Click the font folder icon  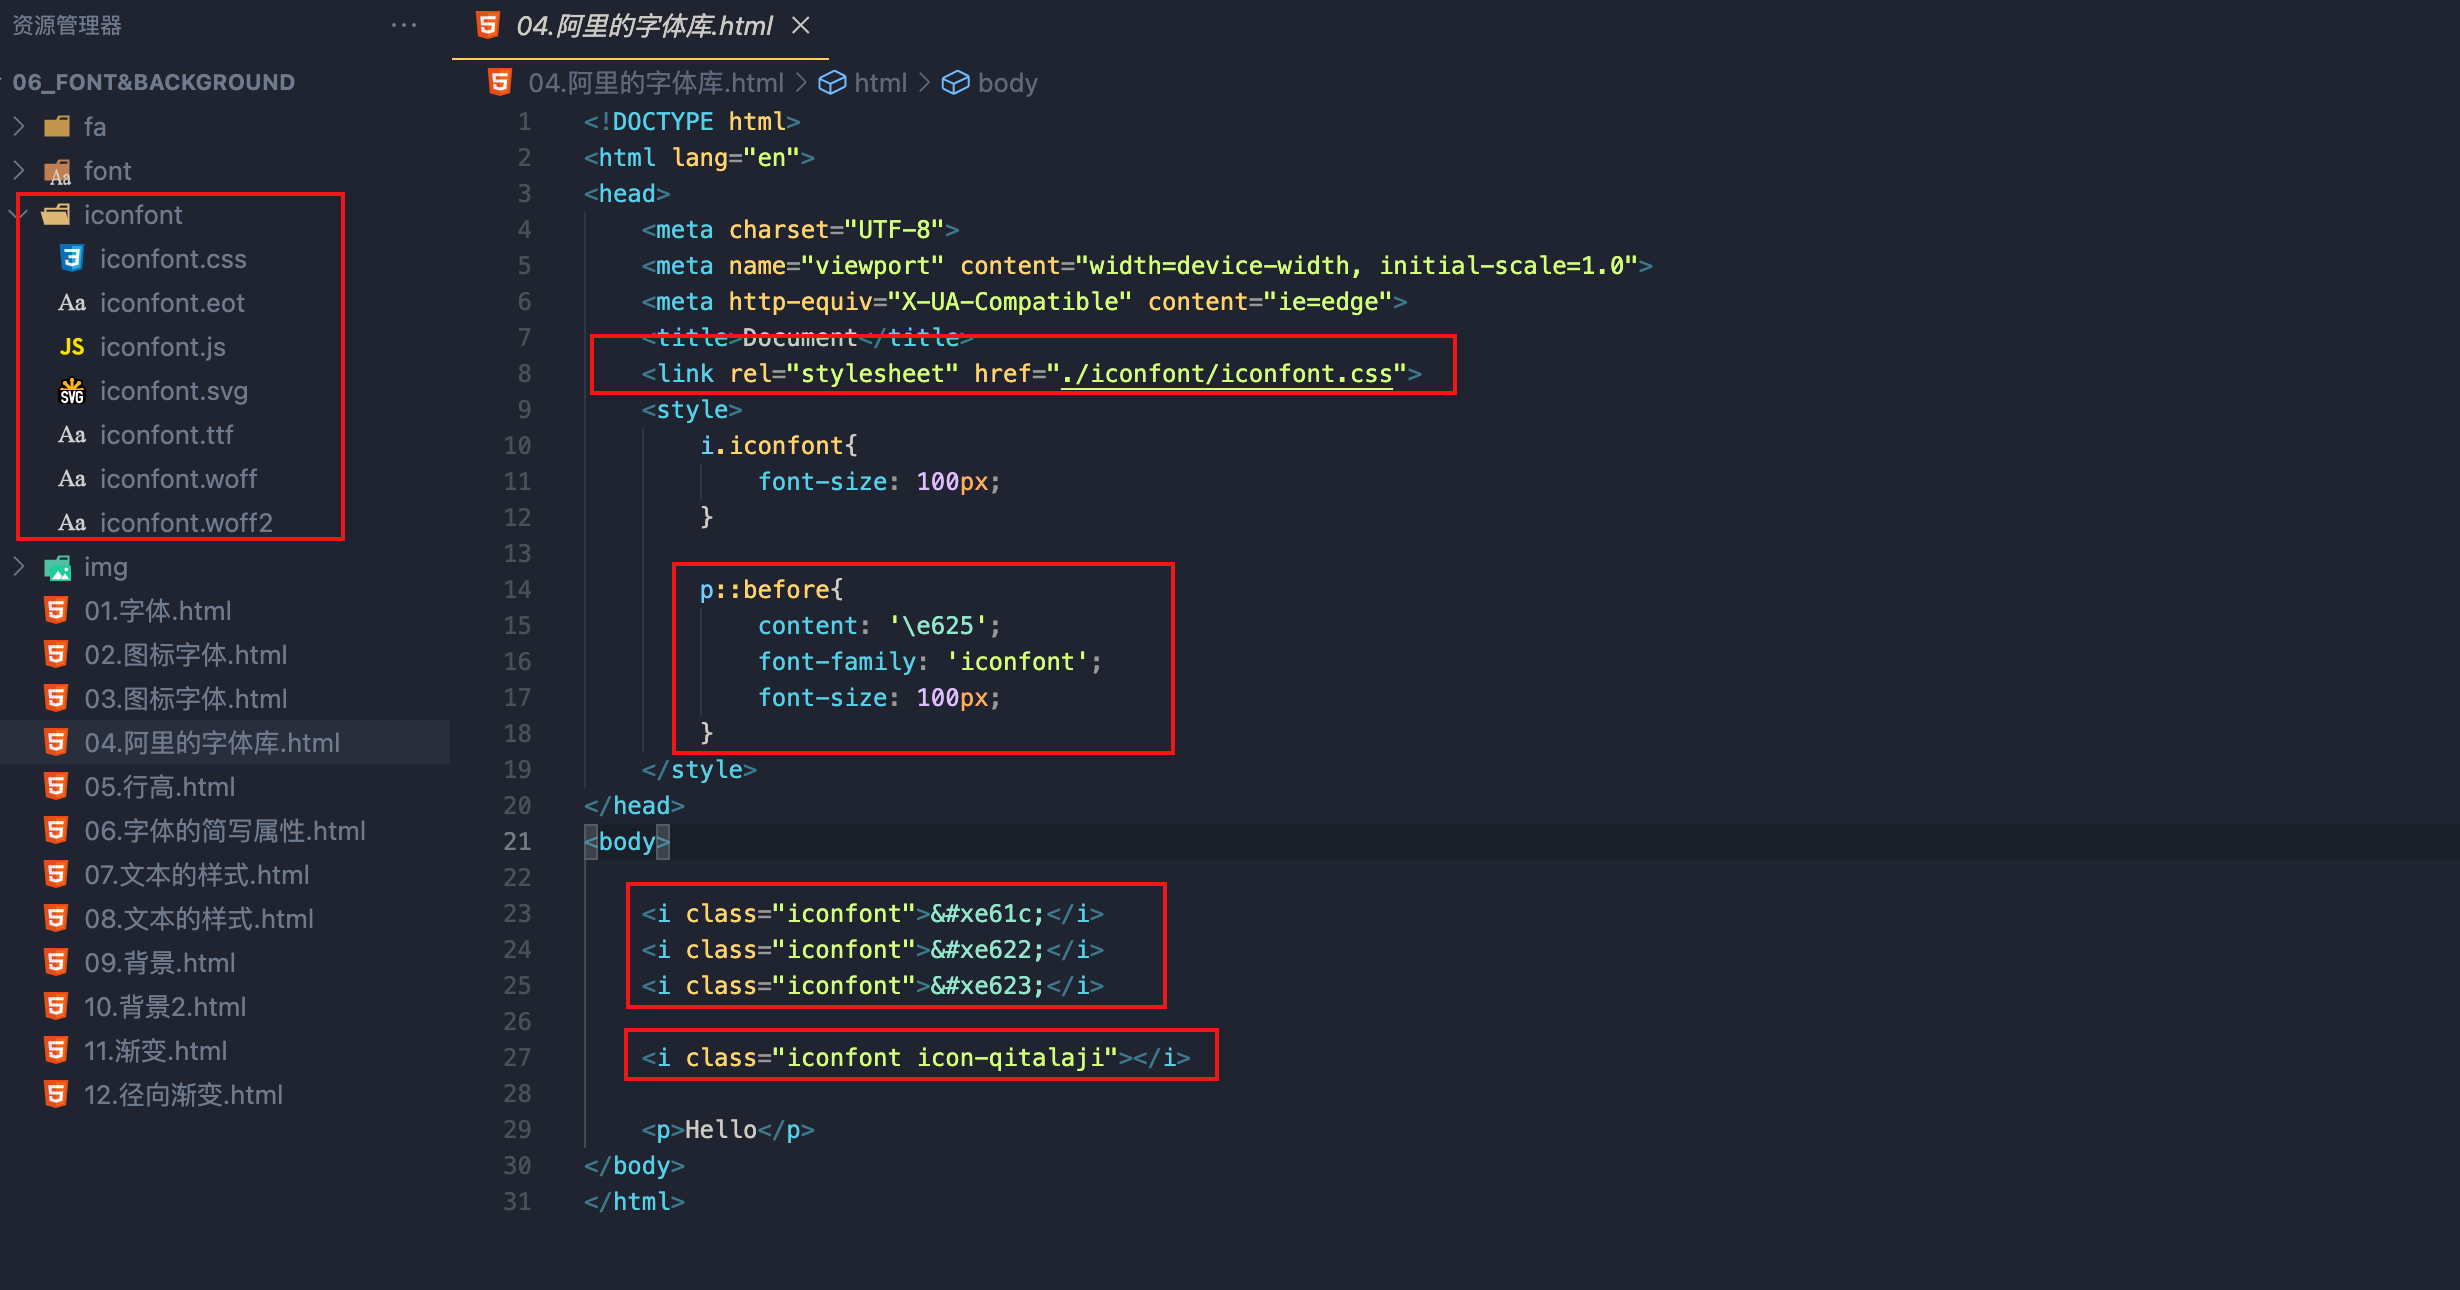pos(57,171)
